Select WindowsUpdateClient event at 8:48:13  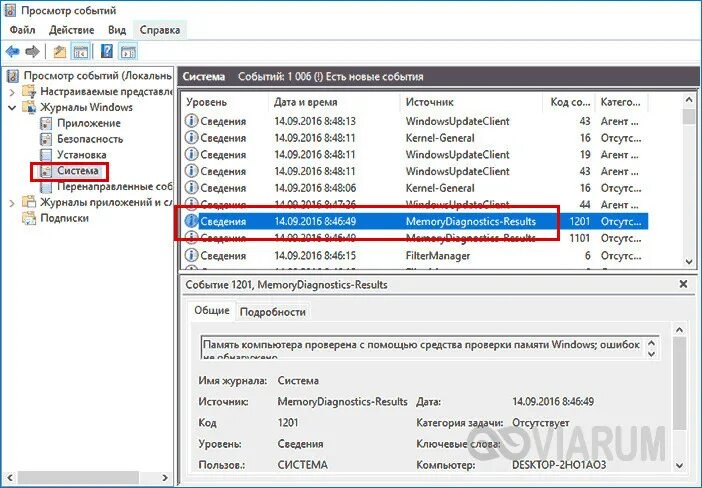point(415,121)
